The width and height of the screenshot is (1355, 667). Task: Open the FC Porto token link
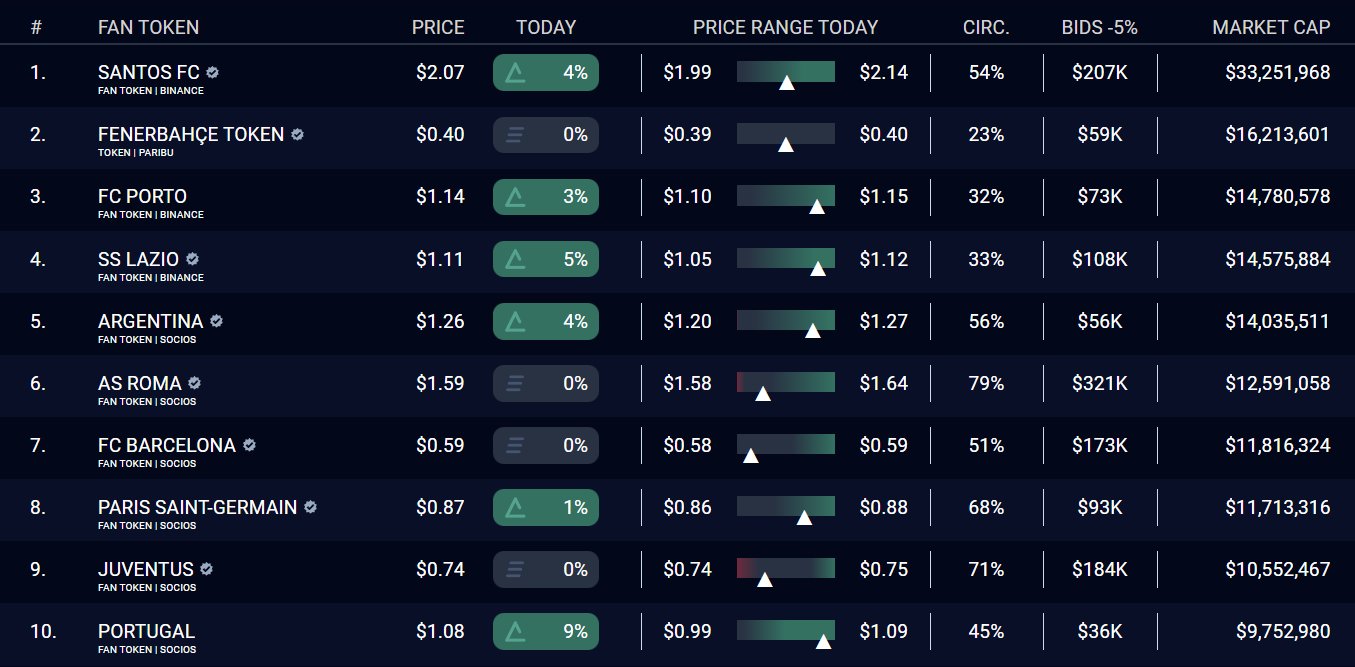click(x=142, y=196)
